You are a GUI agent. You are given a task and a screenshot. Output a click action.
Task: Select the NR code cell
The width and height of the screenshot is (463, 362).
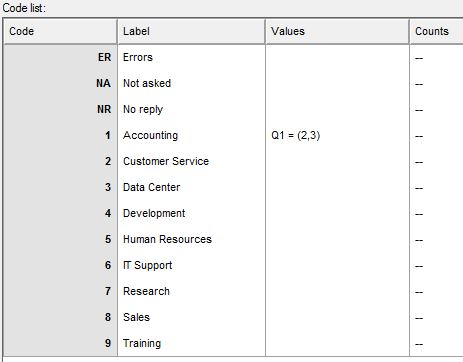point(60,109)
